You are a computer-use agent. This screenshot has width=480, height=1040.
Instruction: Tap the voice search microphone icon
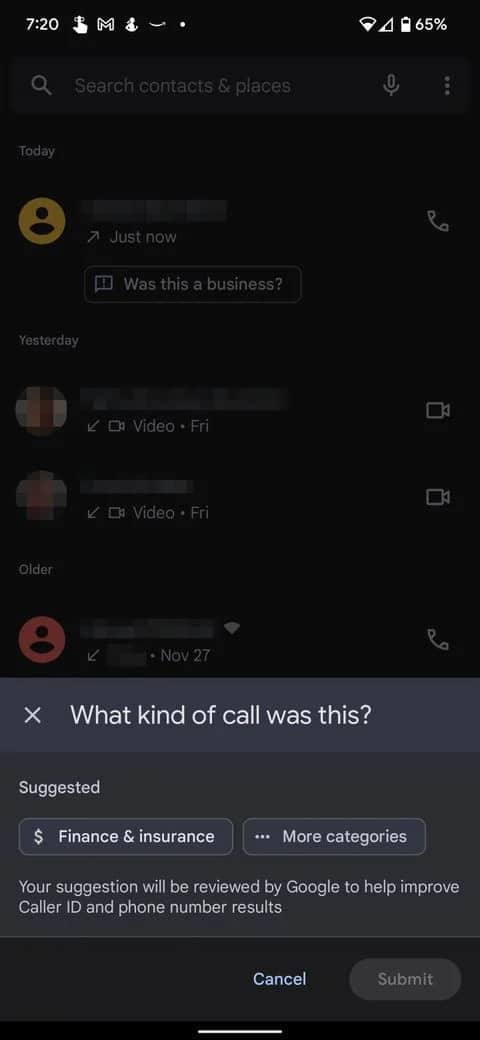391,86
